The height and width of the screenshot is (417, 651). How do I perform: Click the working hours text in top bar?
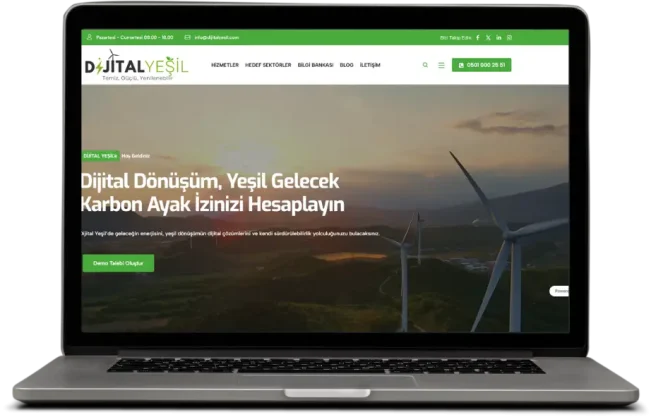(125, 37)
